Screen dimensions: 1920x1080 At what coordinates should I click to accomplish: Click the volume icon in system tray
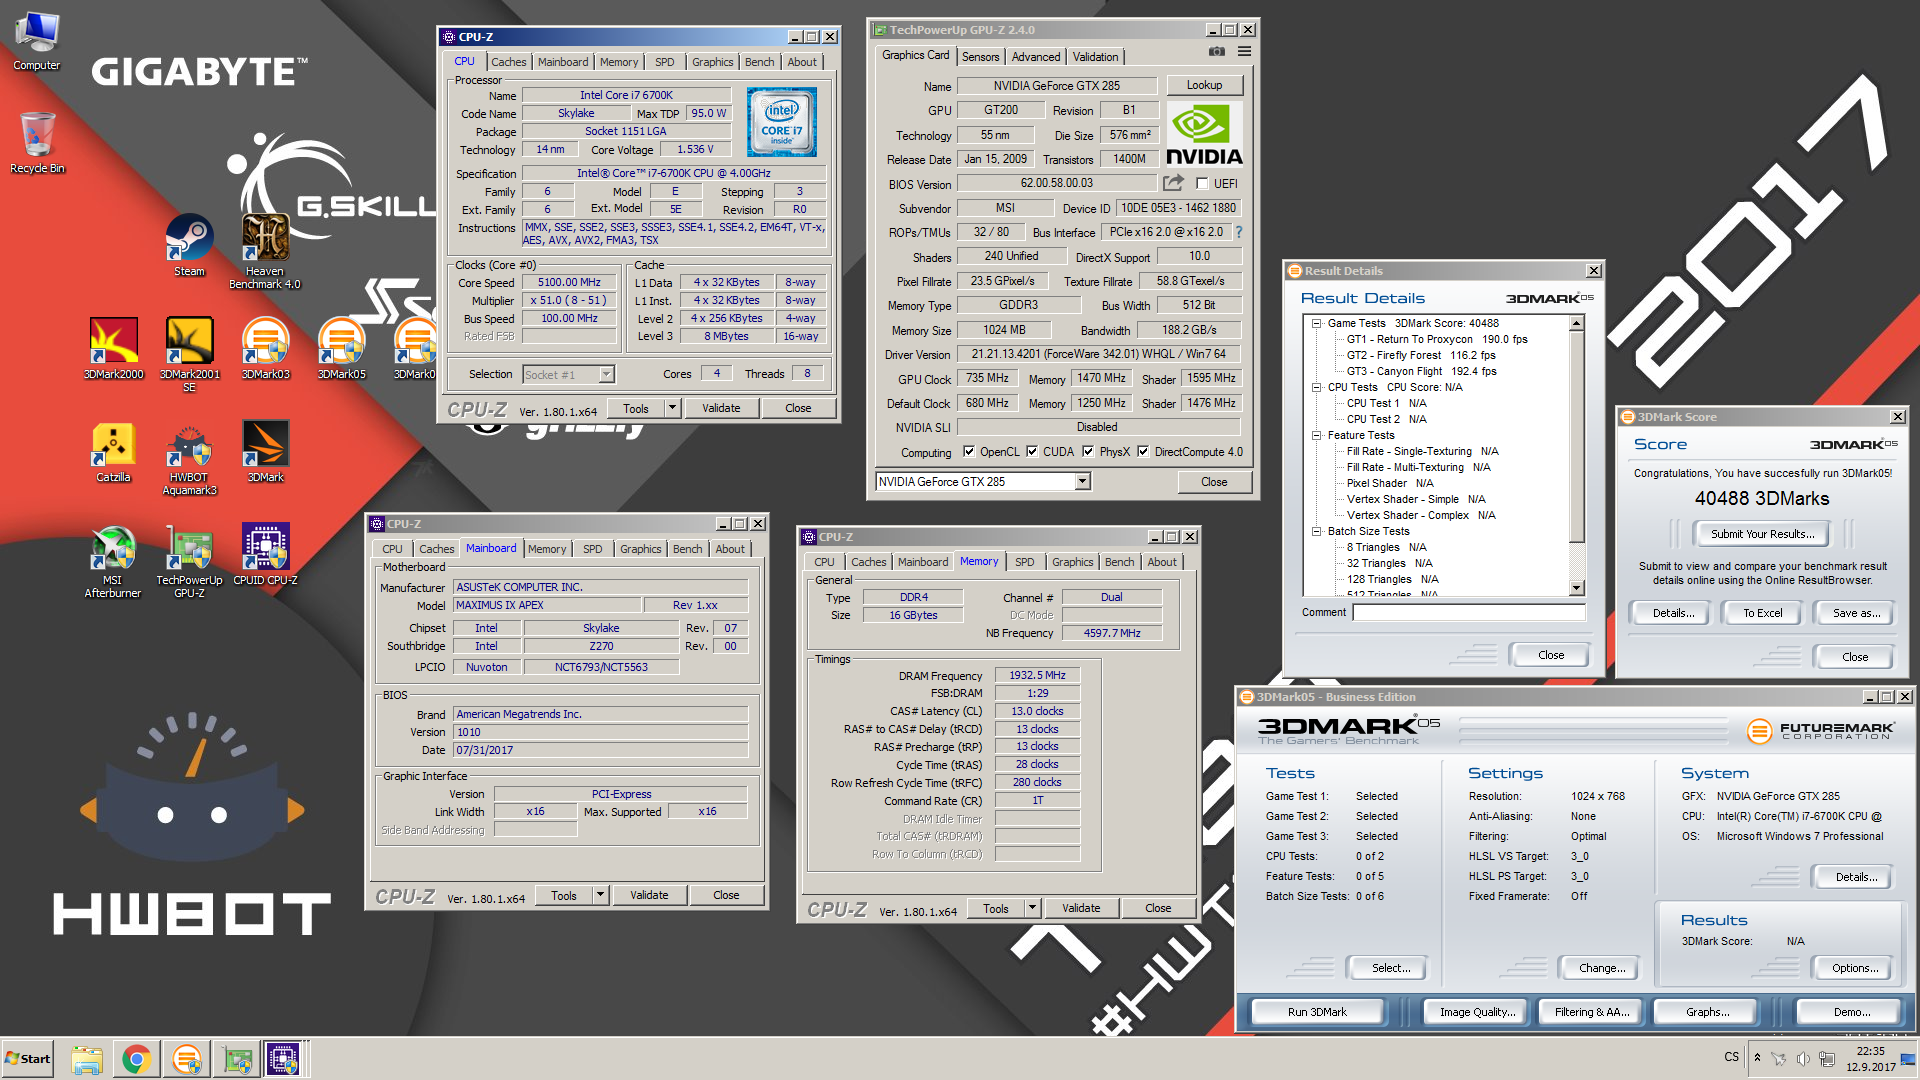point(1803,1059)
